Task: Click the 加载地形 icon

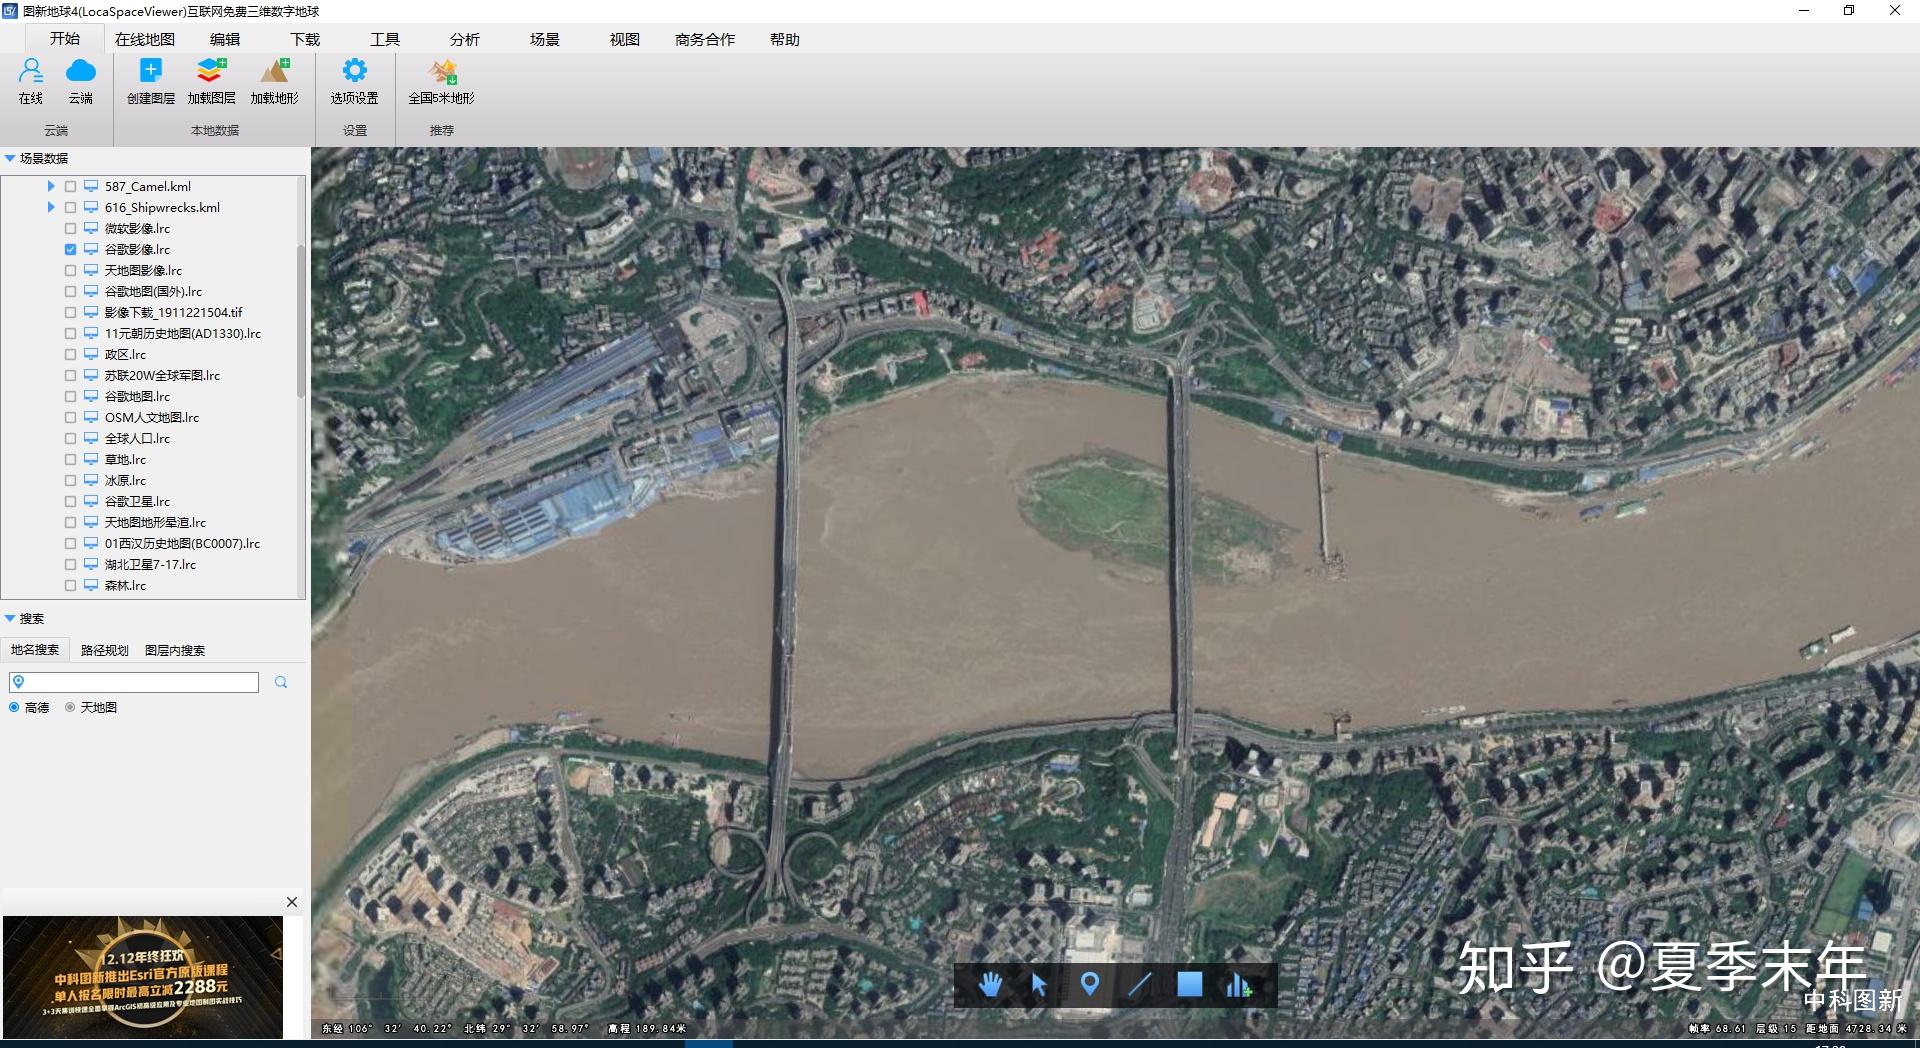Action: click(275, 71)
